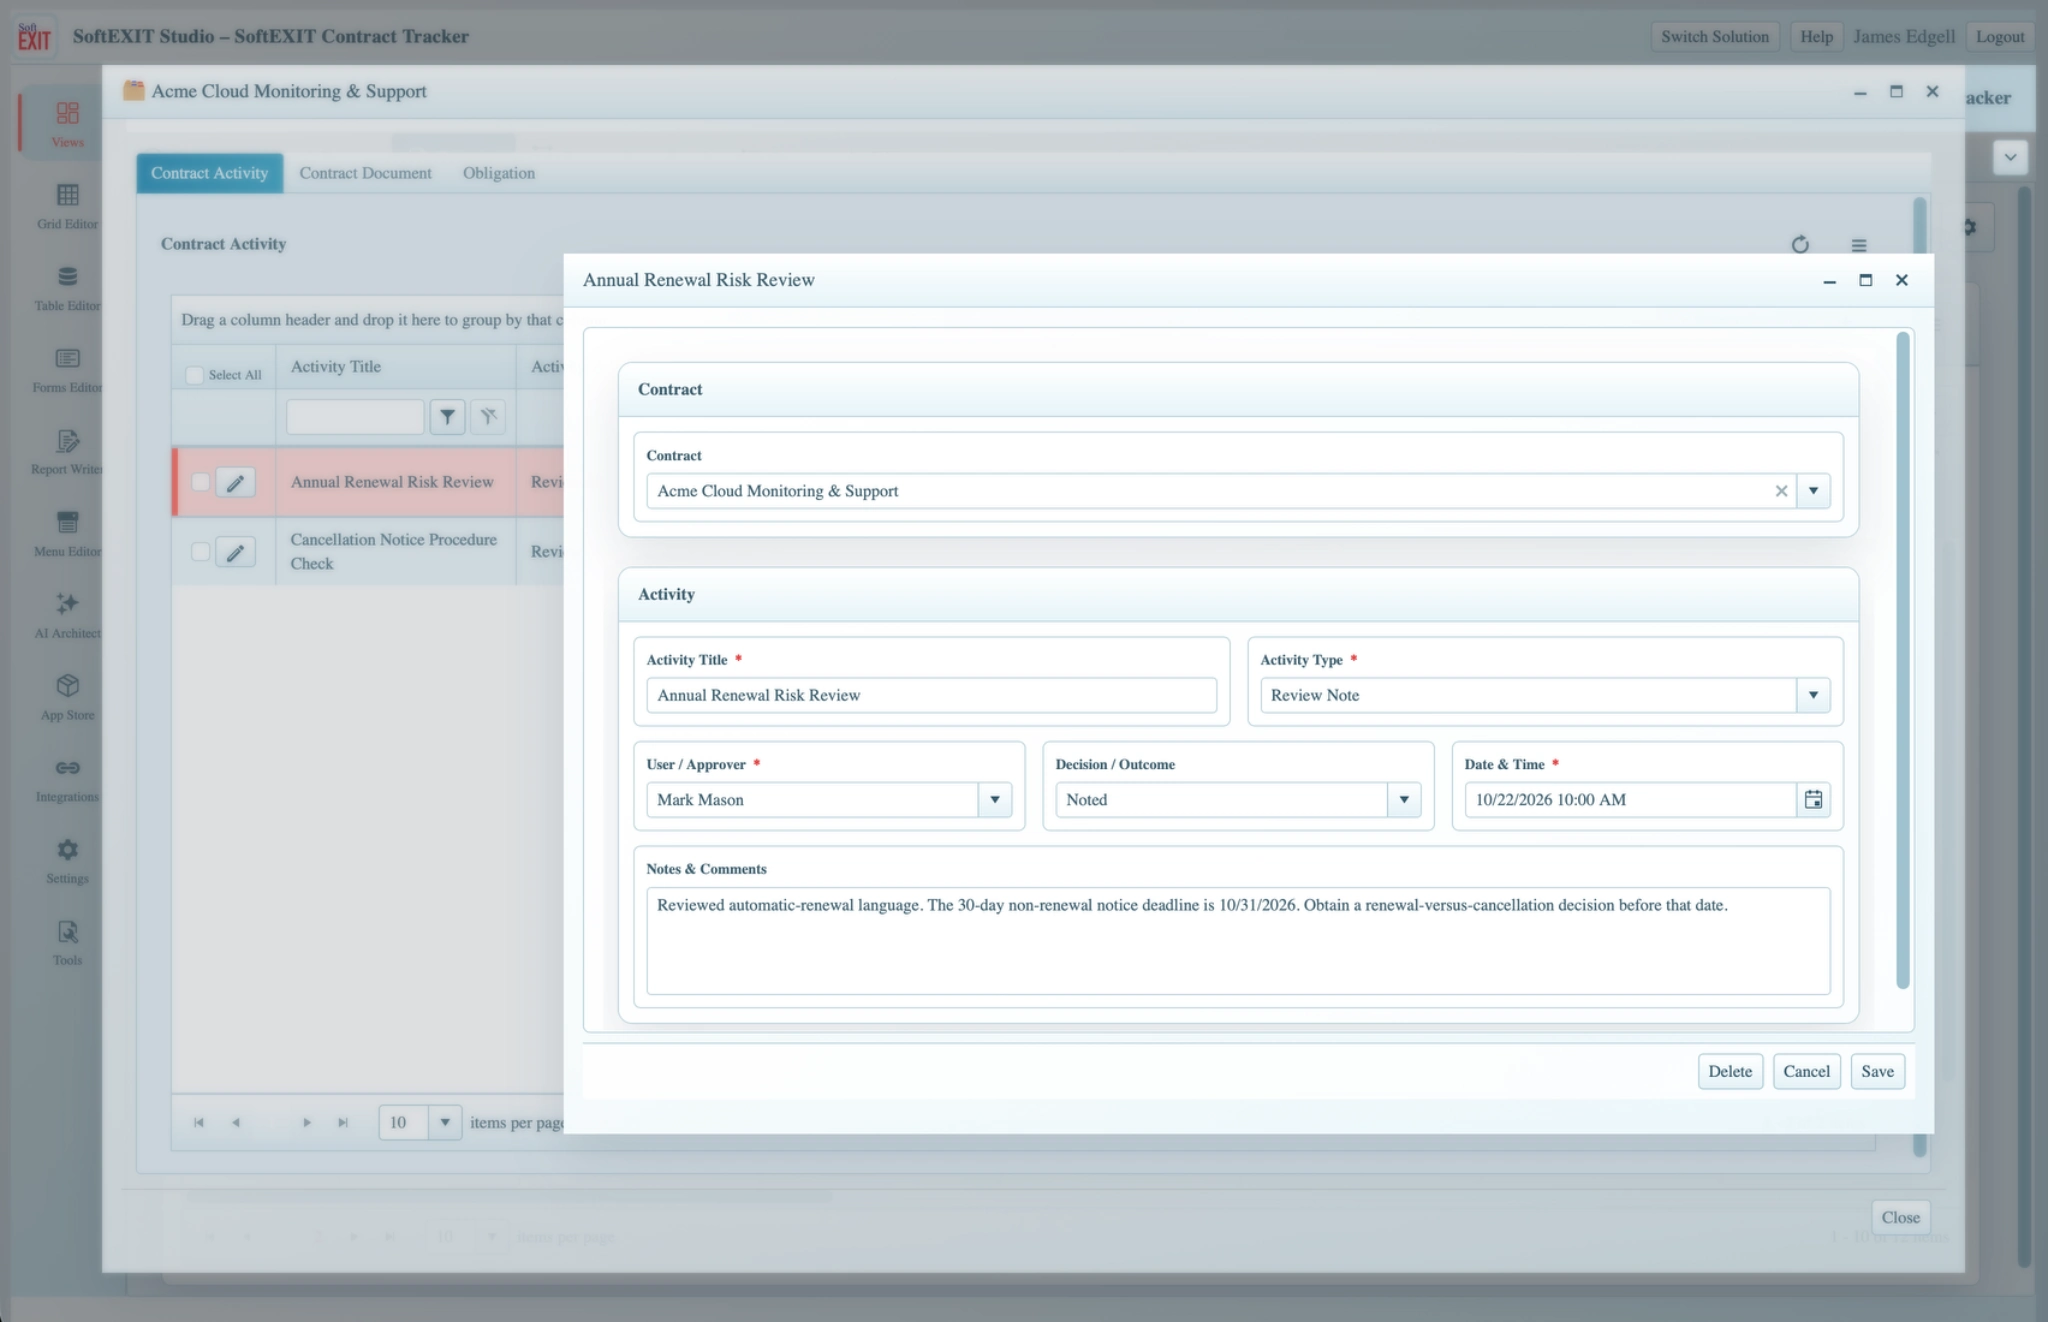Switch to the Contract Document tab
The width and height of the screenshot is (2048, 1322).
click(x=366, y=173)
